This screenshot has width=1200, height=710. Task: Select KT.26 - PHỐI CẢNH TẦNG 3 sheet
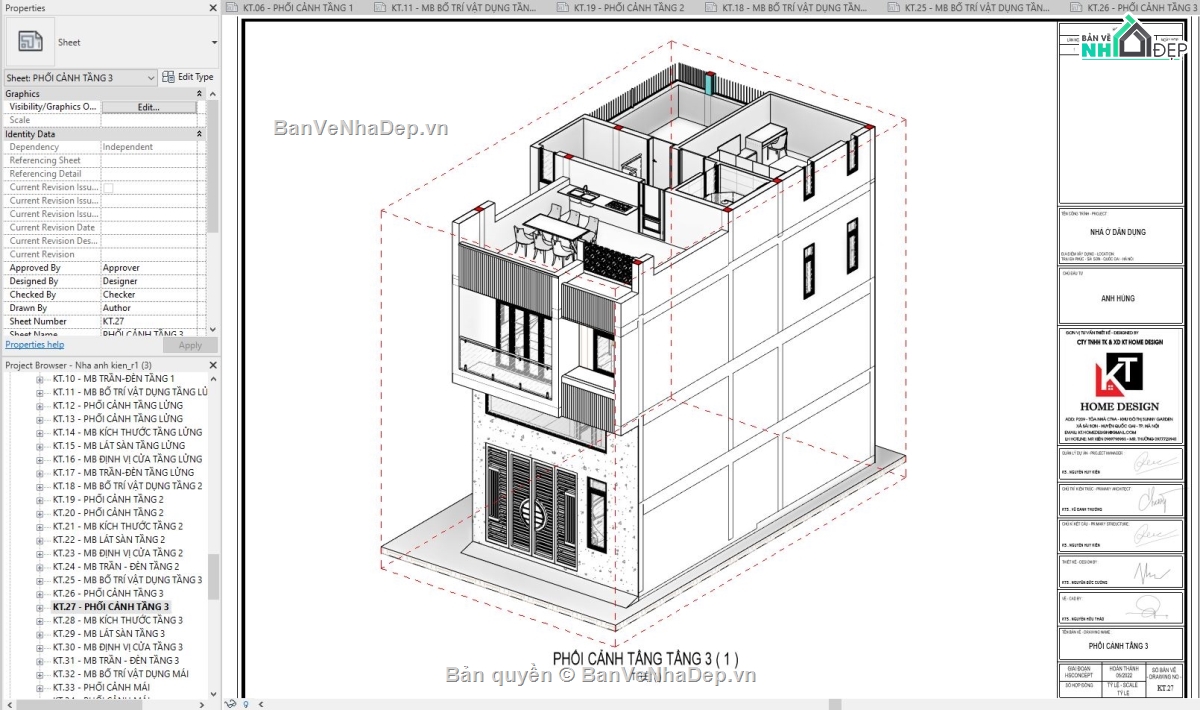tap(108, 594)
